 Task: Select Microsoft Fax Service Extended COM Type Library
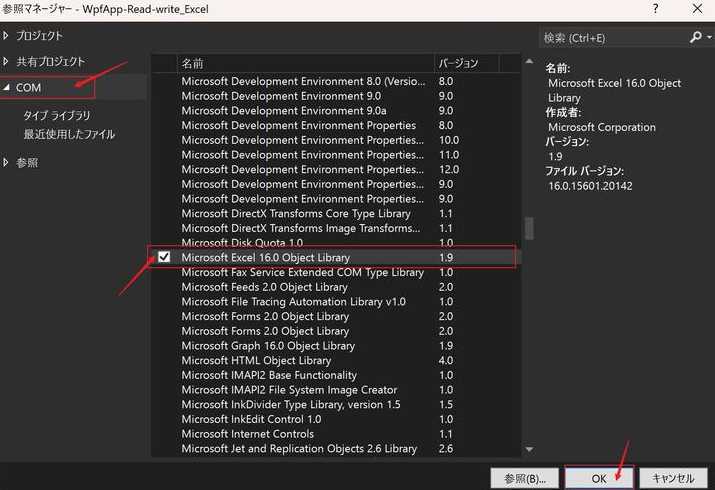pyautogui.click(x=335, y=272)
